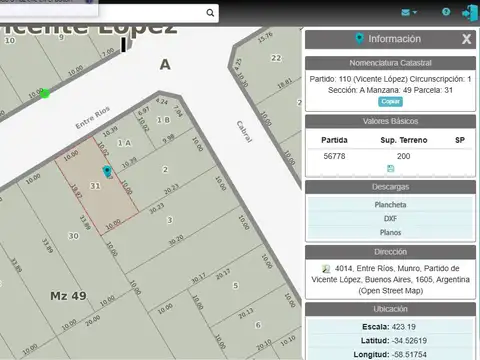Click the Cabral street label
480x360 pixels.
(244, 132)
